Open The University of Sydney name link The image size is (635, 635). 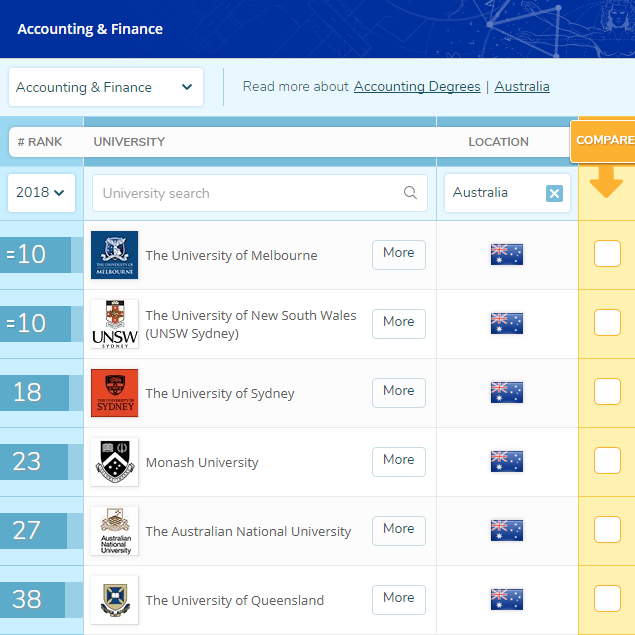(x=220, y=394)
